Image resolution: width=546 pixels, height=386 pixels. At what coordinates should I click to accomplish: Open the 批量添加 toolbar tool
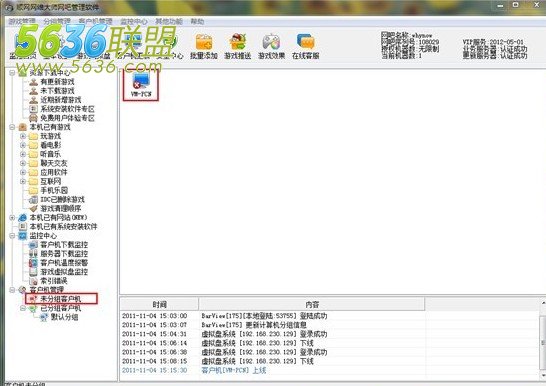pos(204,46)
